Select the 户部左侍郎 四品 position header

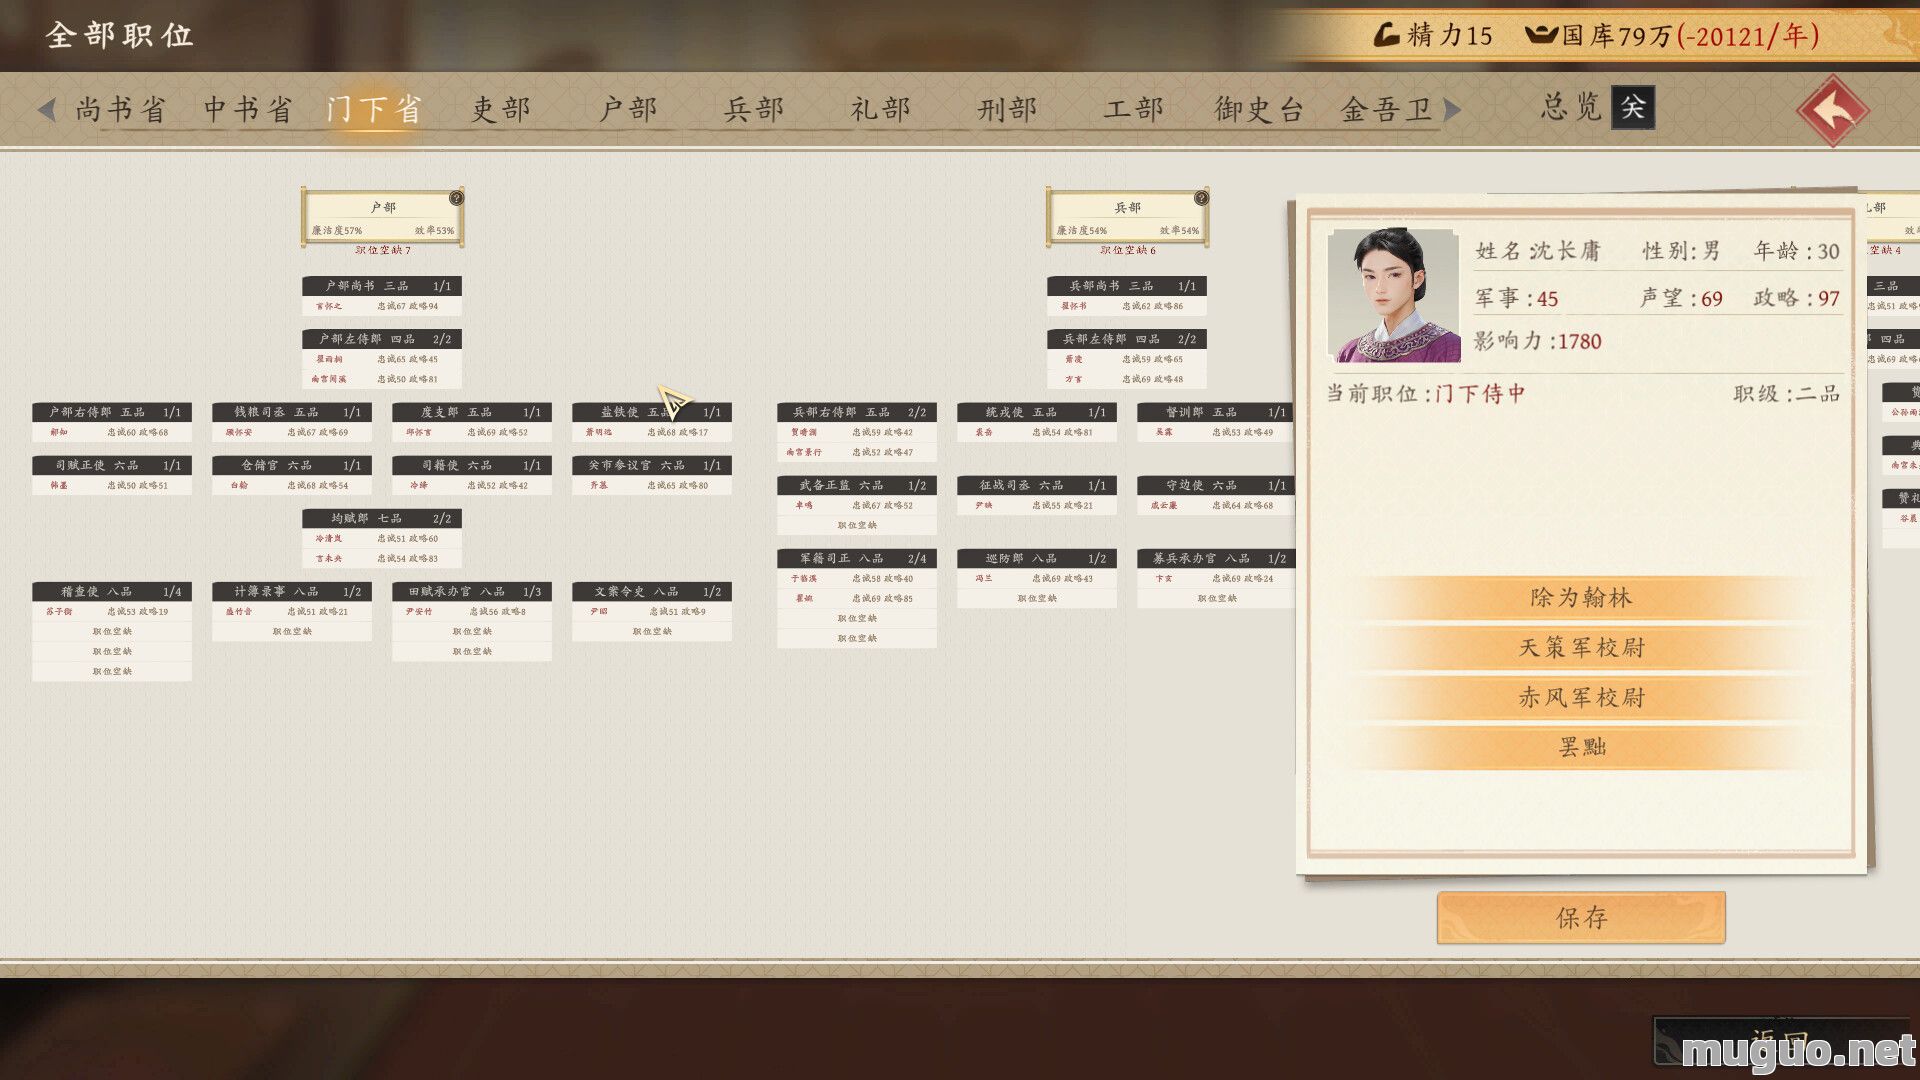382,338
